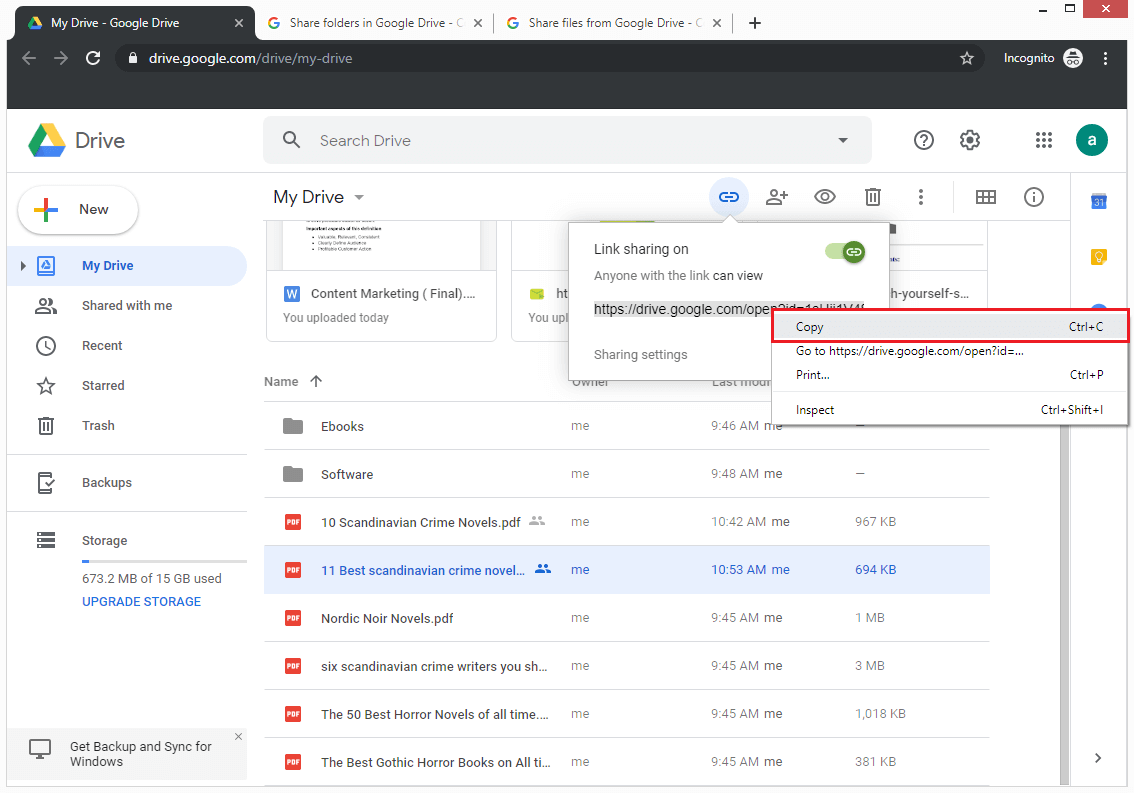Select The Best Gothic Horror Books file
The height and width of the screenshot is (793, 1134).
coord(626,762)
